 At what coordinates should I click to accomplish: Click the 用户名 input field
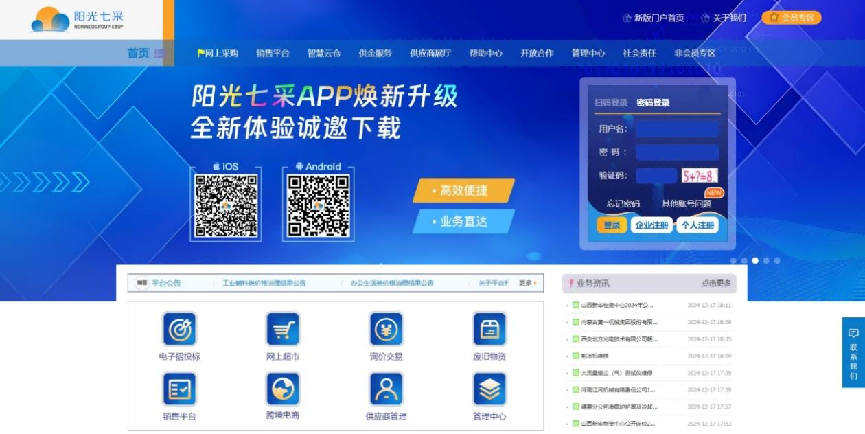[677, 129]
